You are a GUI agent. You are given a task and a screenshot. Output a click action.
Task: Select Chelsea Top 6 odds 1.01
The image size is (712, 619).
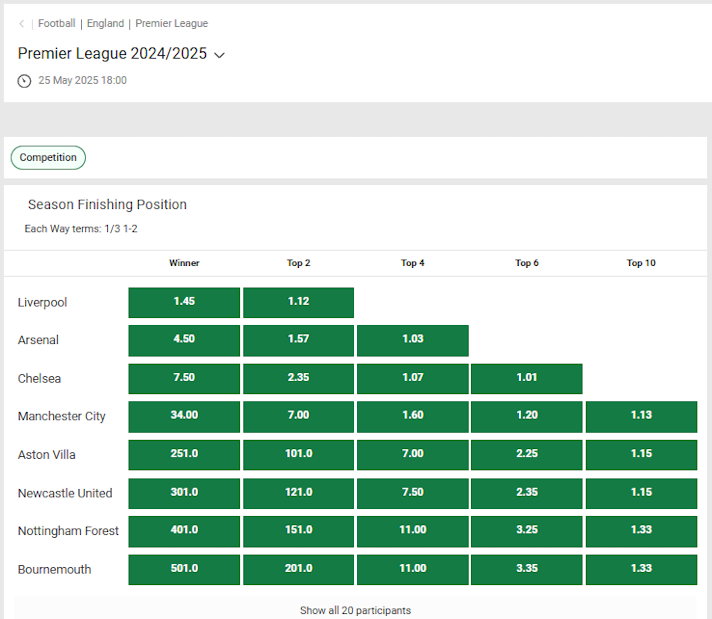(x=527, y=379)
